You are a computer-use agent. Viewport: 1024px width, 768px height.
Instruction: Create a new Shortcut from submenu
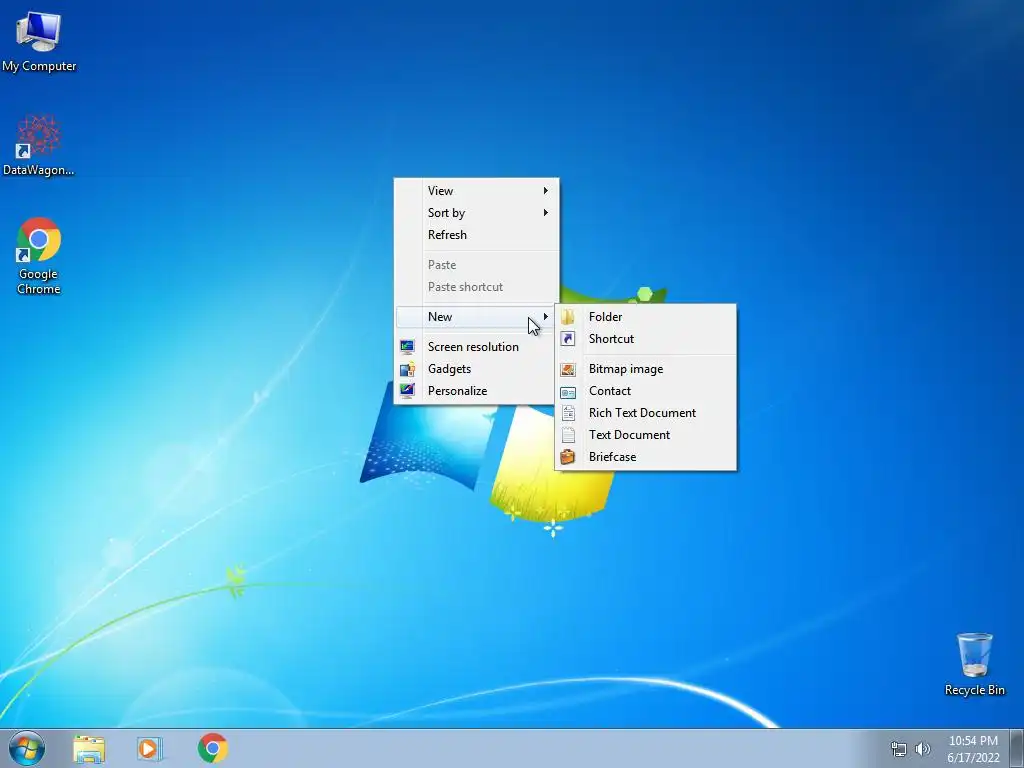coord(645,339)
